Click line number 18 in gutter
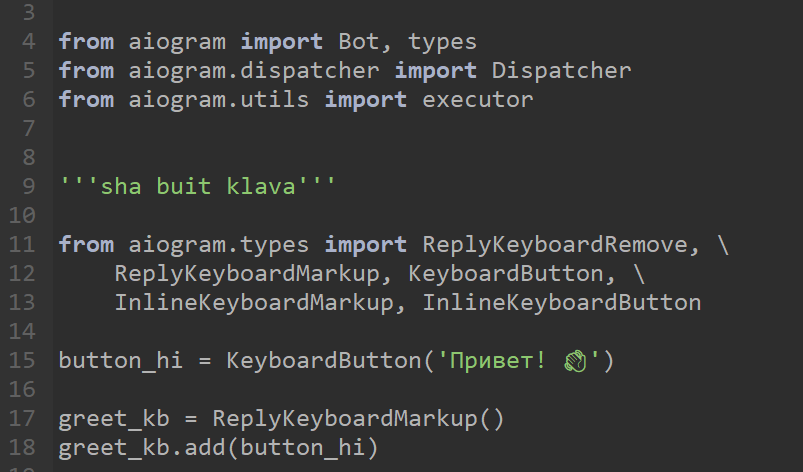Screen dimensions: 803x472 point(22,448)
